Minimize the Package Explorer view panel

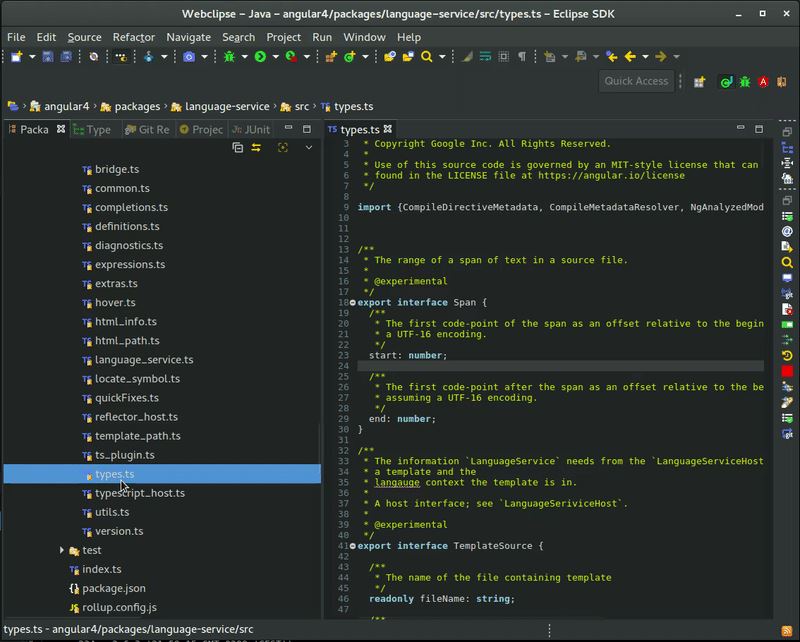(x=289, y=128)
